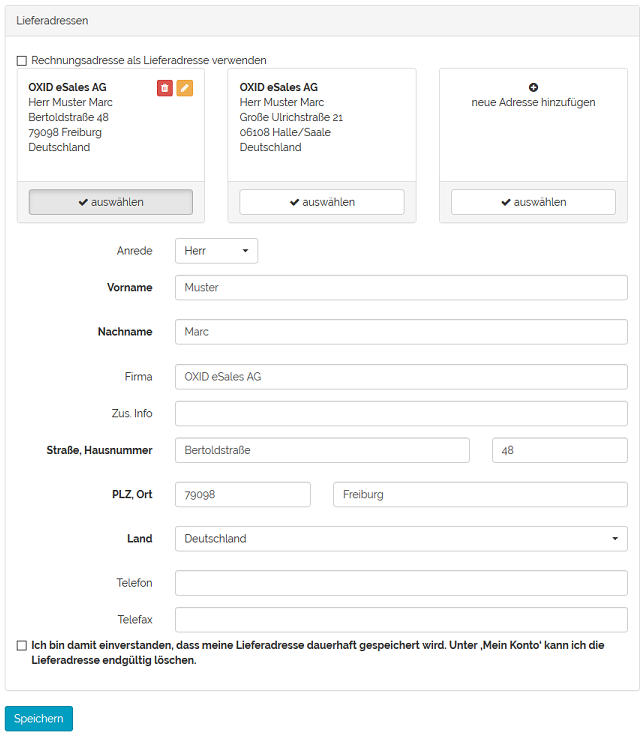
Task: Click the 'neue Adresse hinzufügen' link
Action: click(533, 102)
